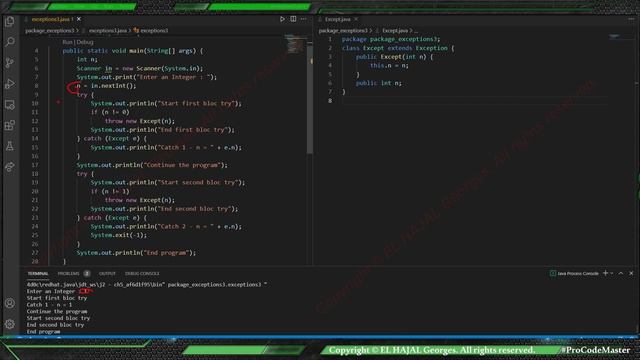This screenshot has height=360, width=640.
Task: Open More Actions menu of left editor group
Action: [x=303, y=19]
